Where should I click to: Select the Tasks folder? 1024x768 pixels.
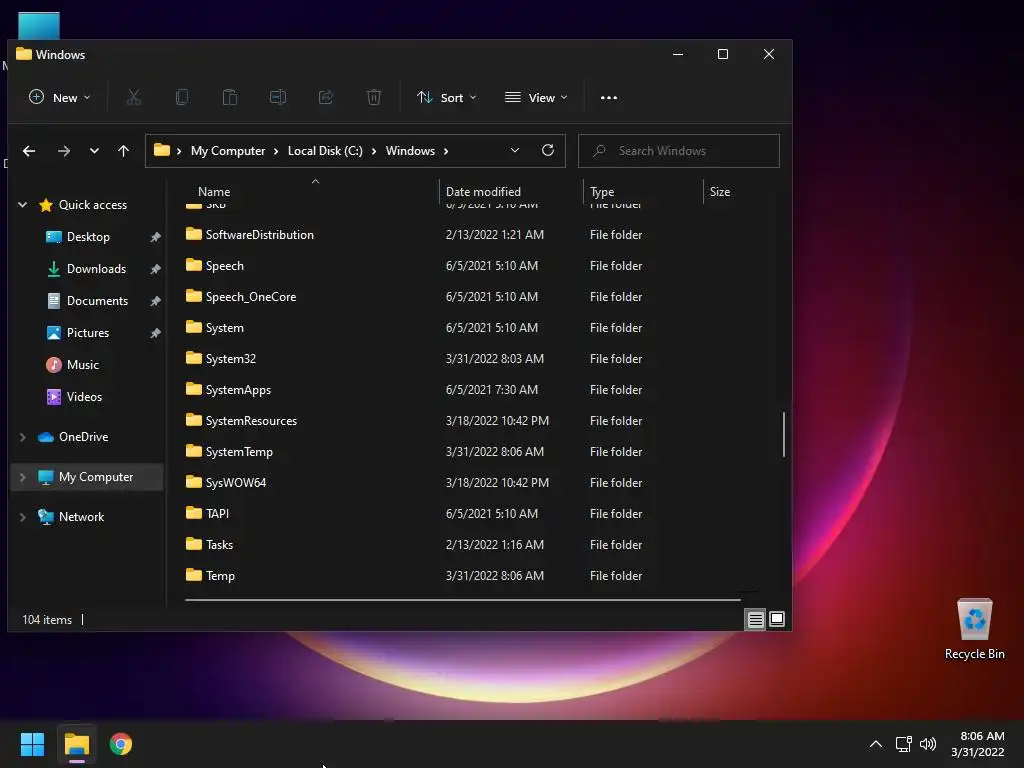[219, 545]
